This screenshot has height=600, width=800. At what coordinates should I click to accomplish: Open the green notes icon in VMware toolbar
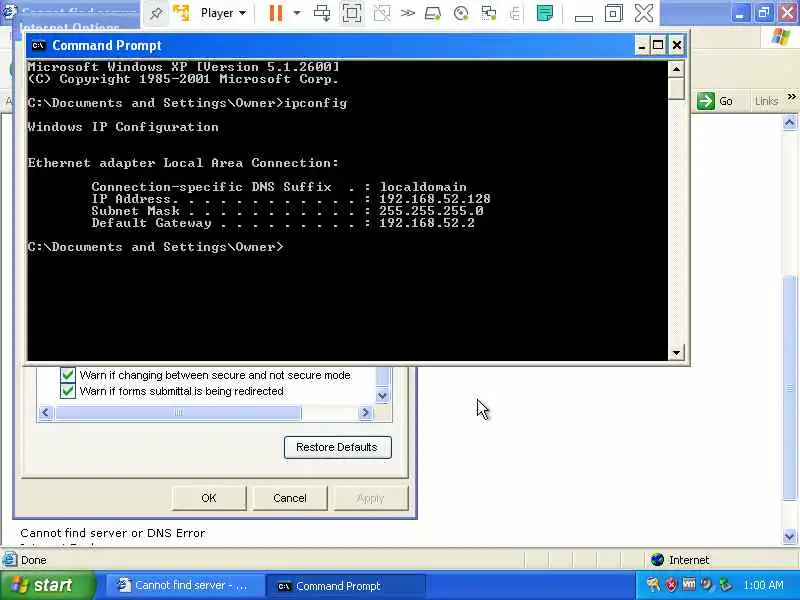pos(545,13)
